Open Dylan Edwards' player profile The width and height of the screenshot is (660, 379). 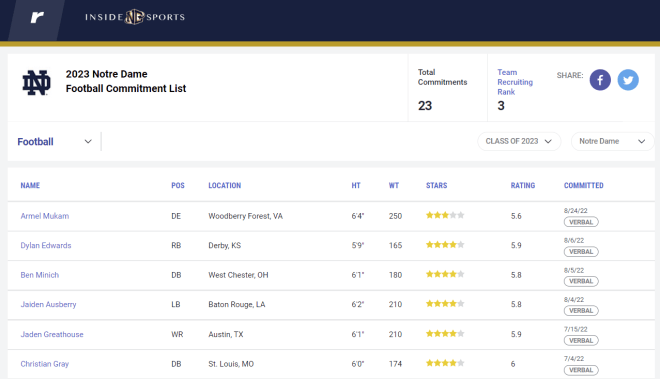tap(46, 246)
